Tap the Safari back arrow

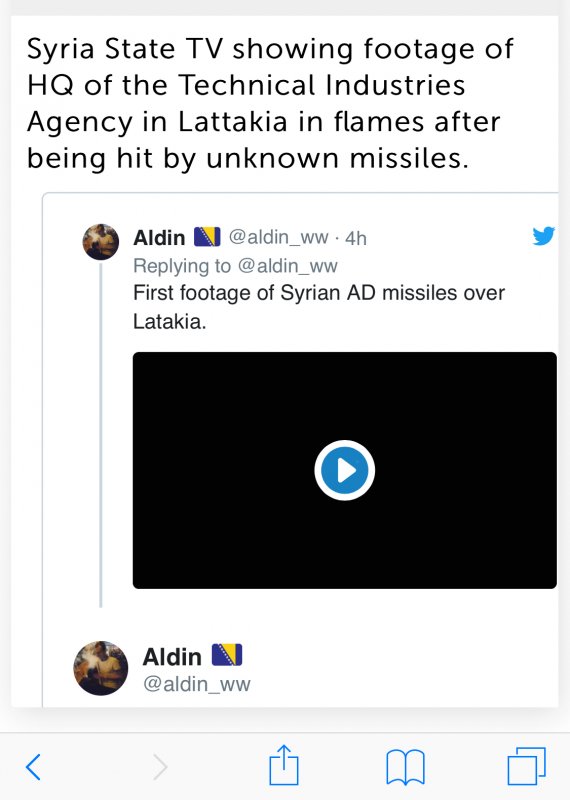pyautogui.click(x=33, y=766)
